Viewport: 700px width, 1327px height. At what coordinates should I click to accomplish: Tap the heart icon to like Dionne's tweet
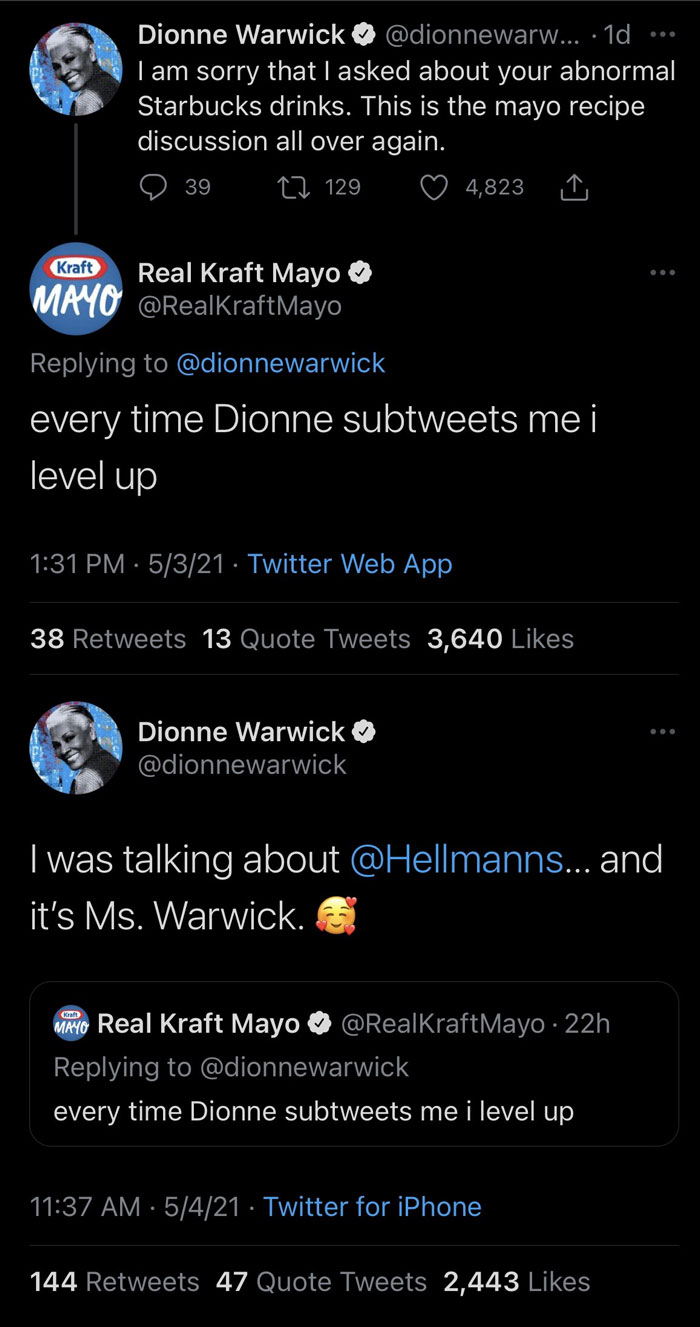434,187
